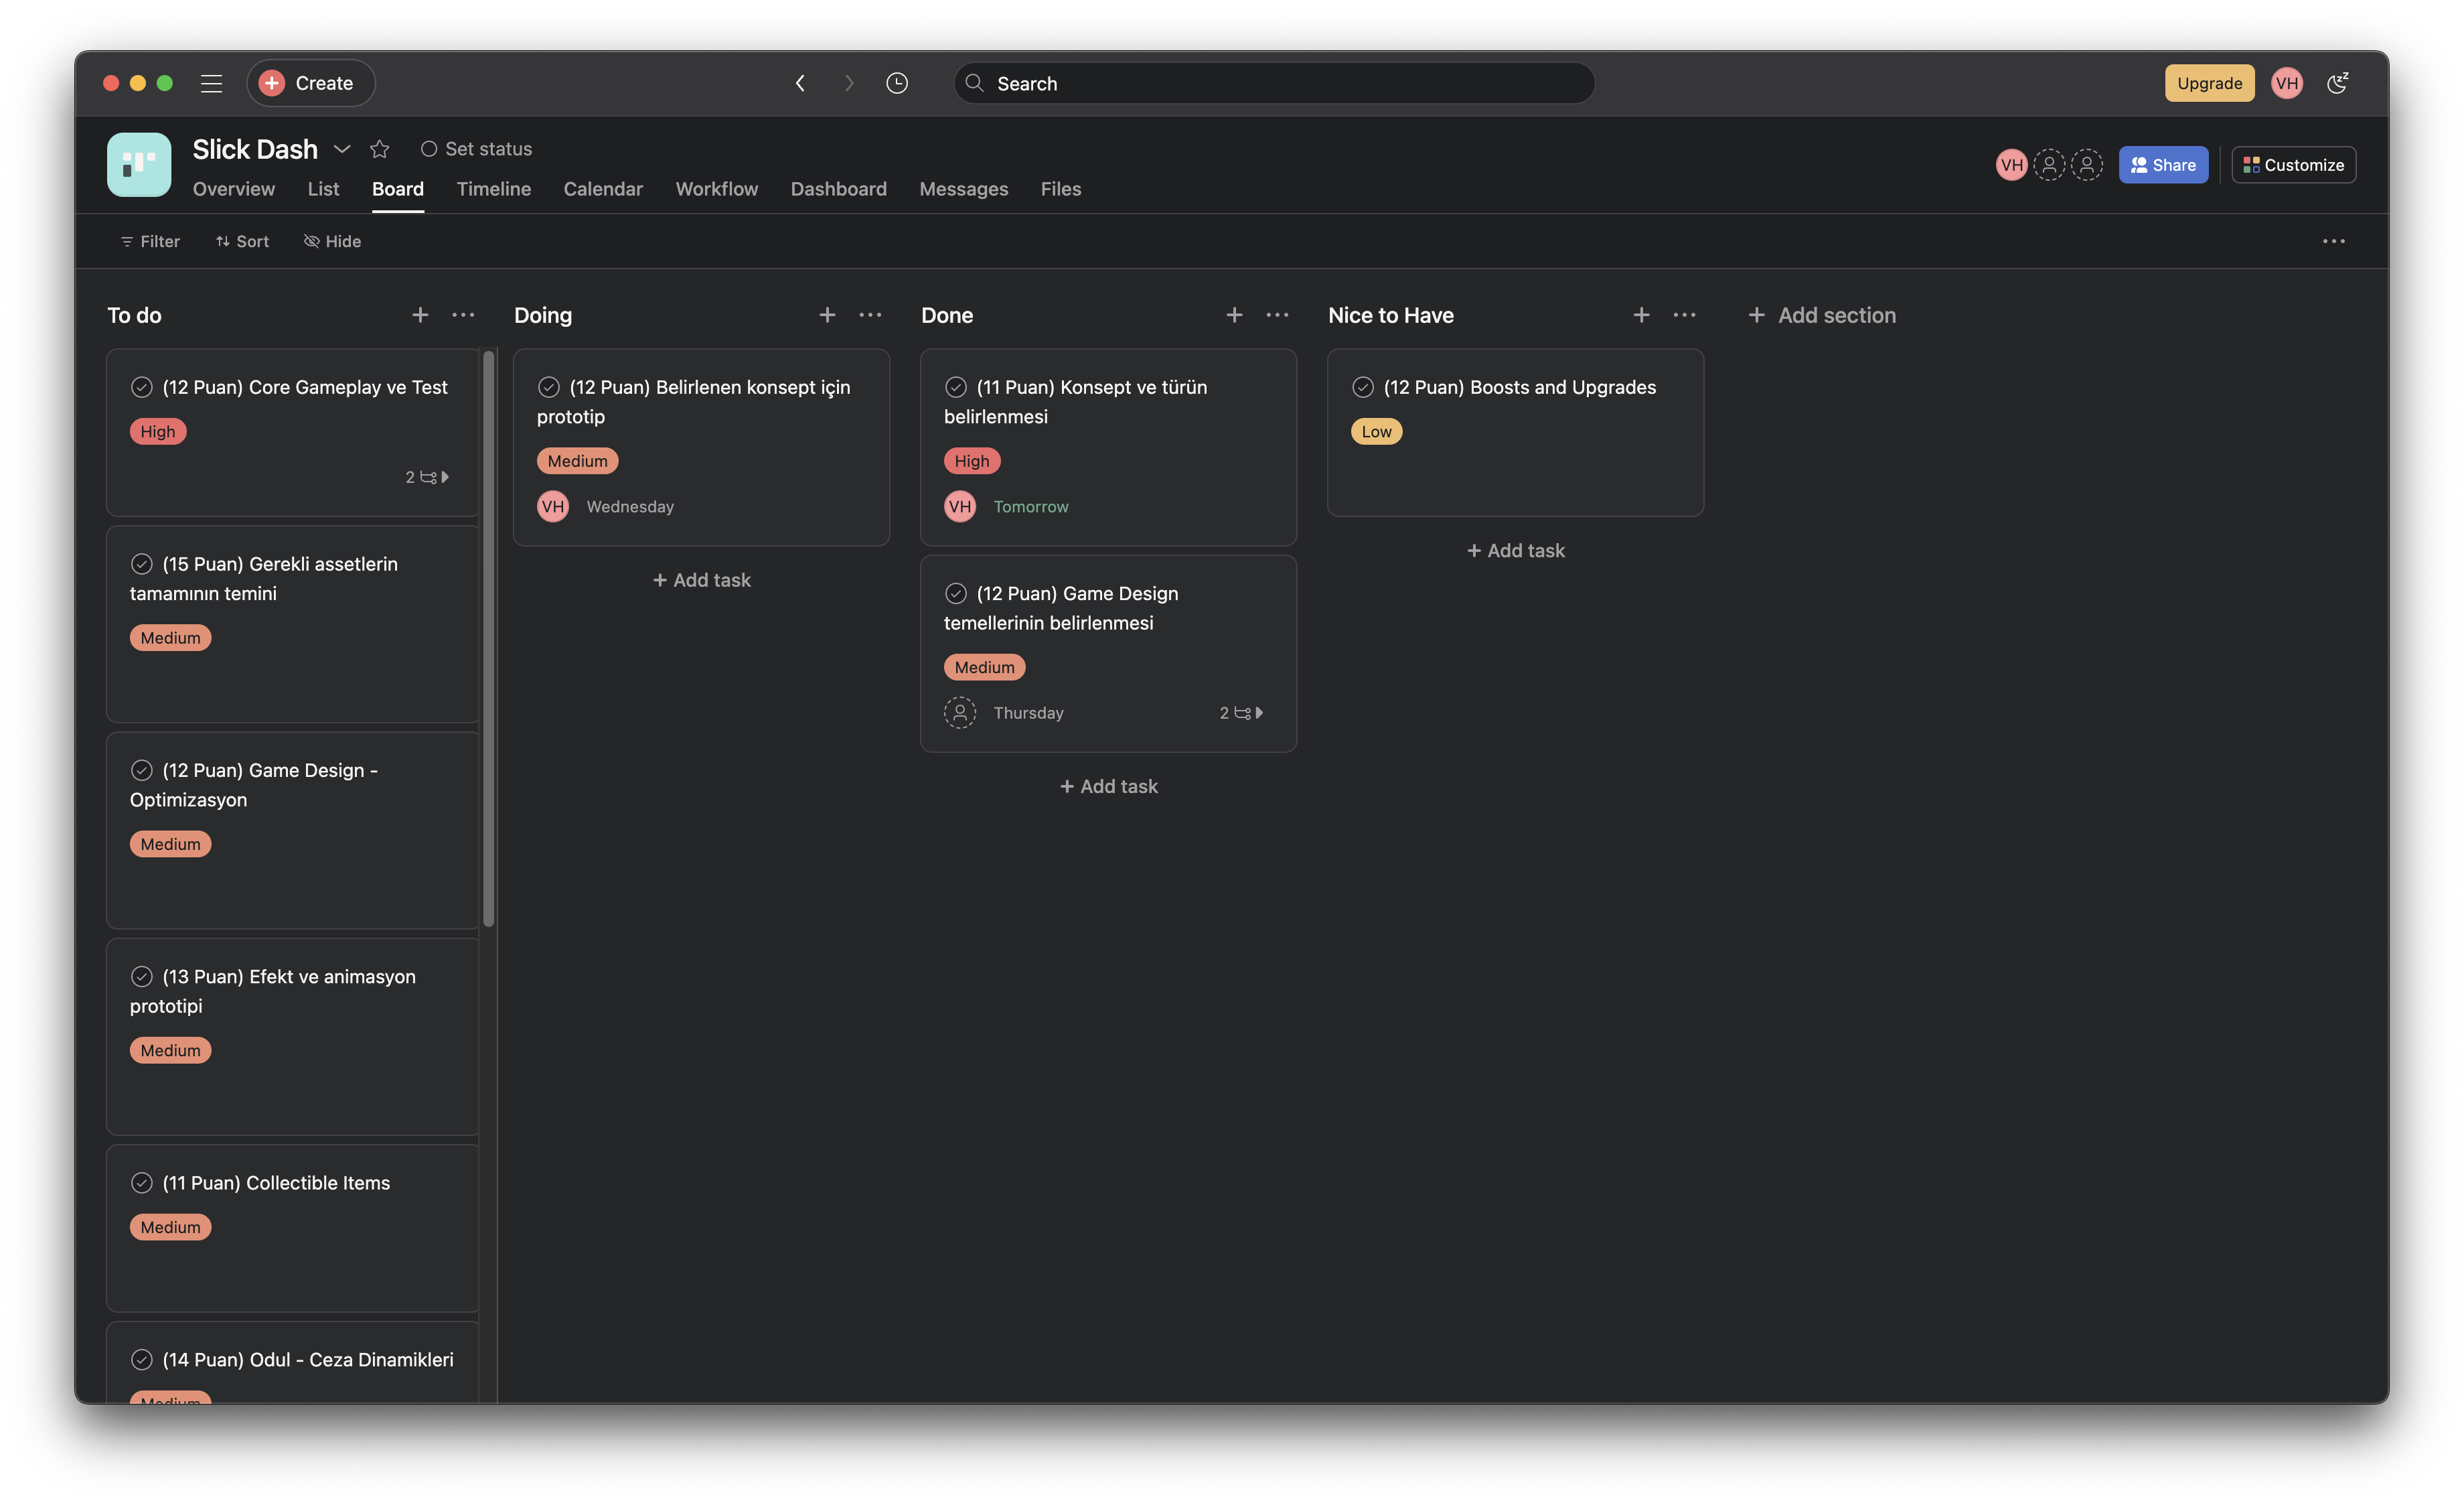2464x1503 pixels.
Task: Open the Customize panel
Action: [x=2293, y=164]
